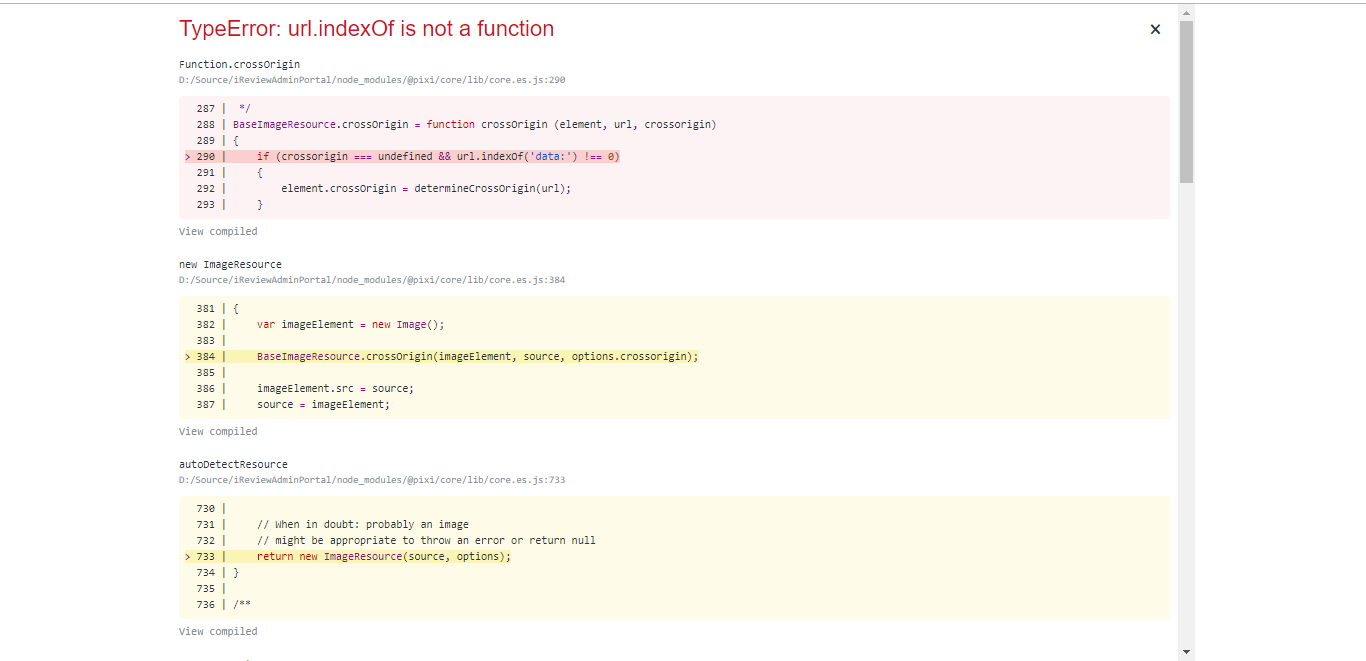Close the error overlay with the X
Screen dimensions: 1366x661
point(1155,30)
